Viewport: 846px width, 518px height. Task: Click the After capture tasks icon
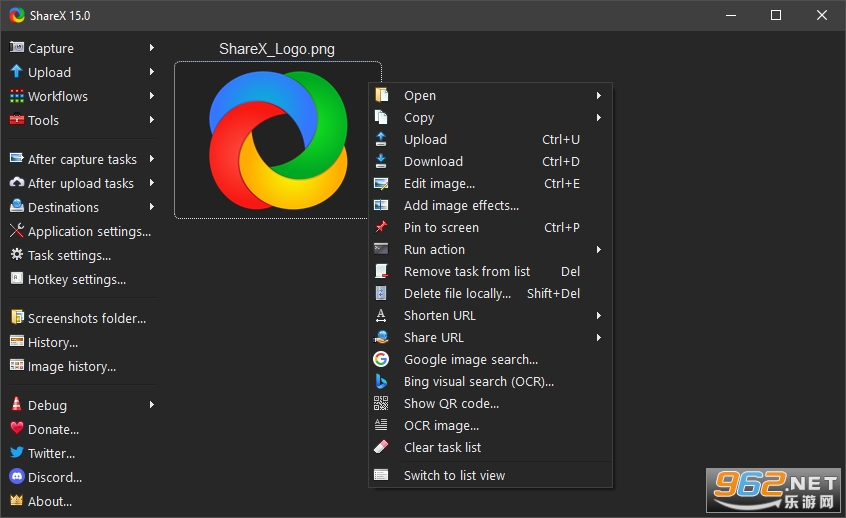click(x=17, y=159)
